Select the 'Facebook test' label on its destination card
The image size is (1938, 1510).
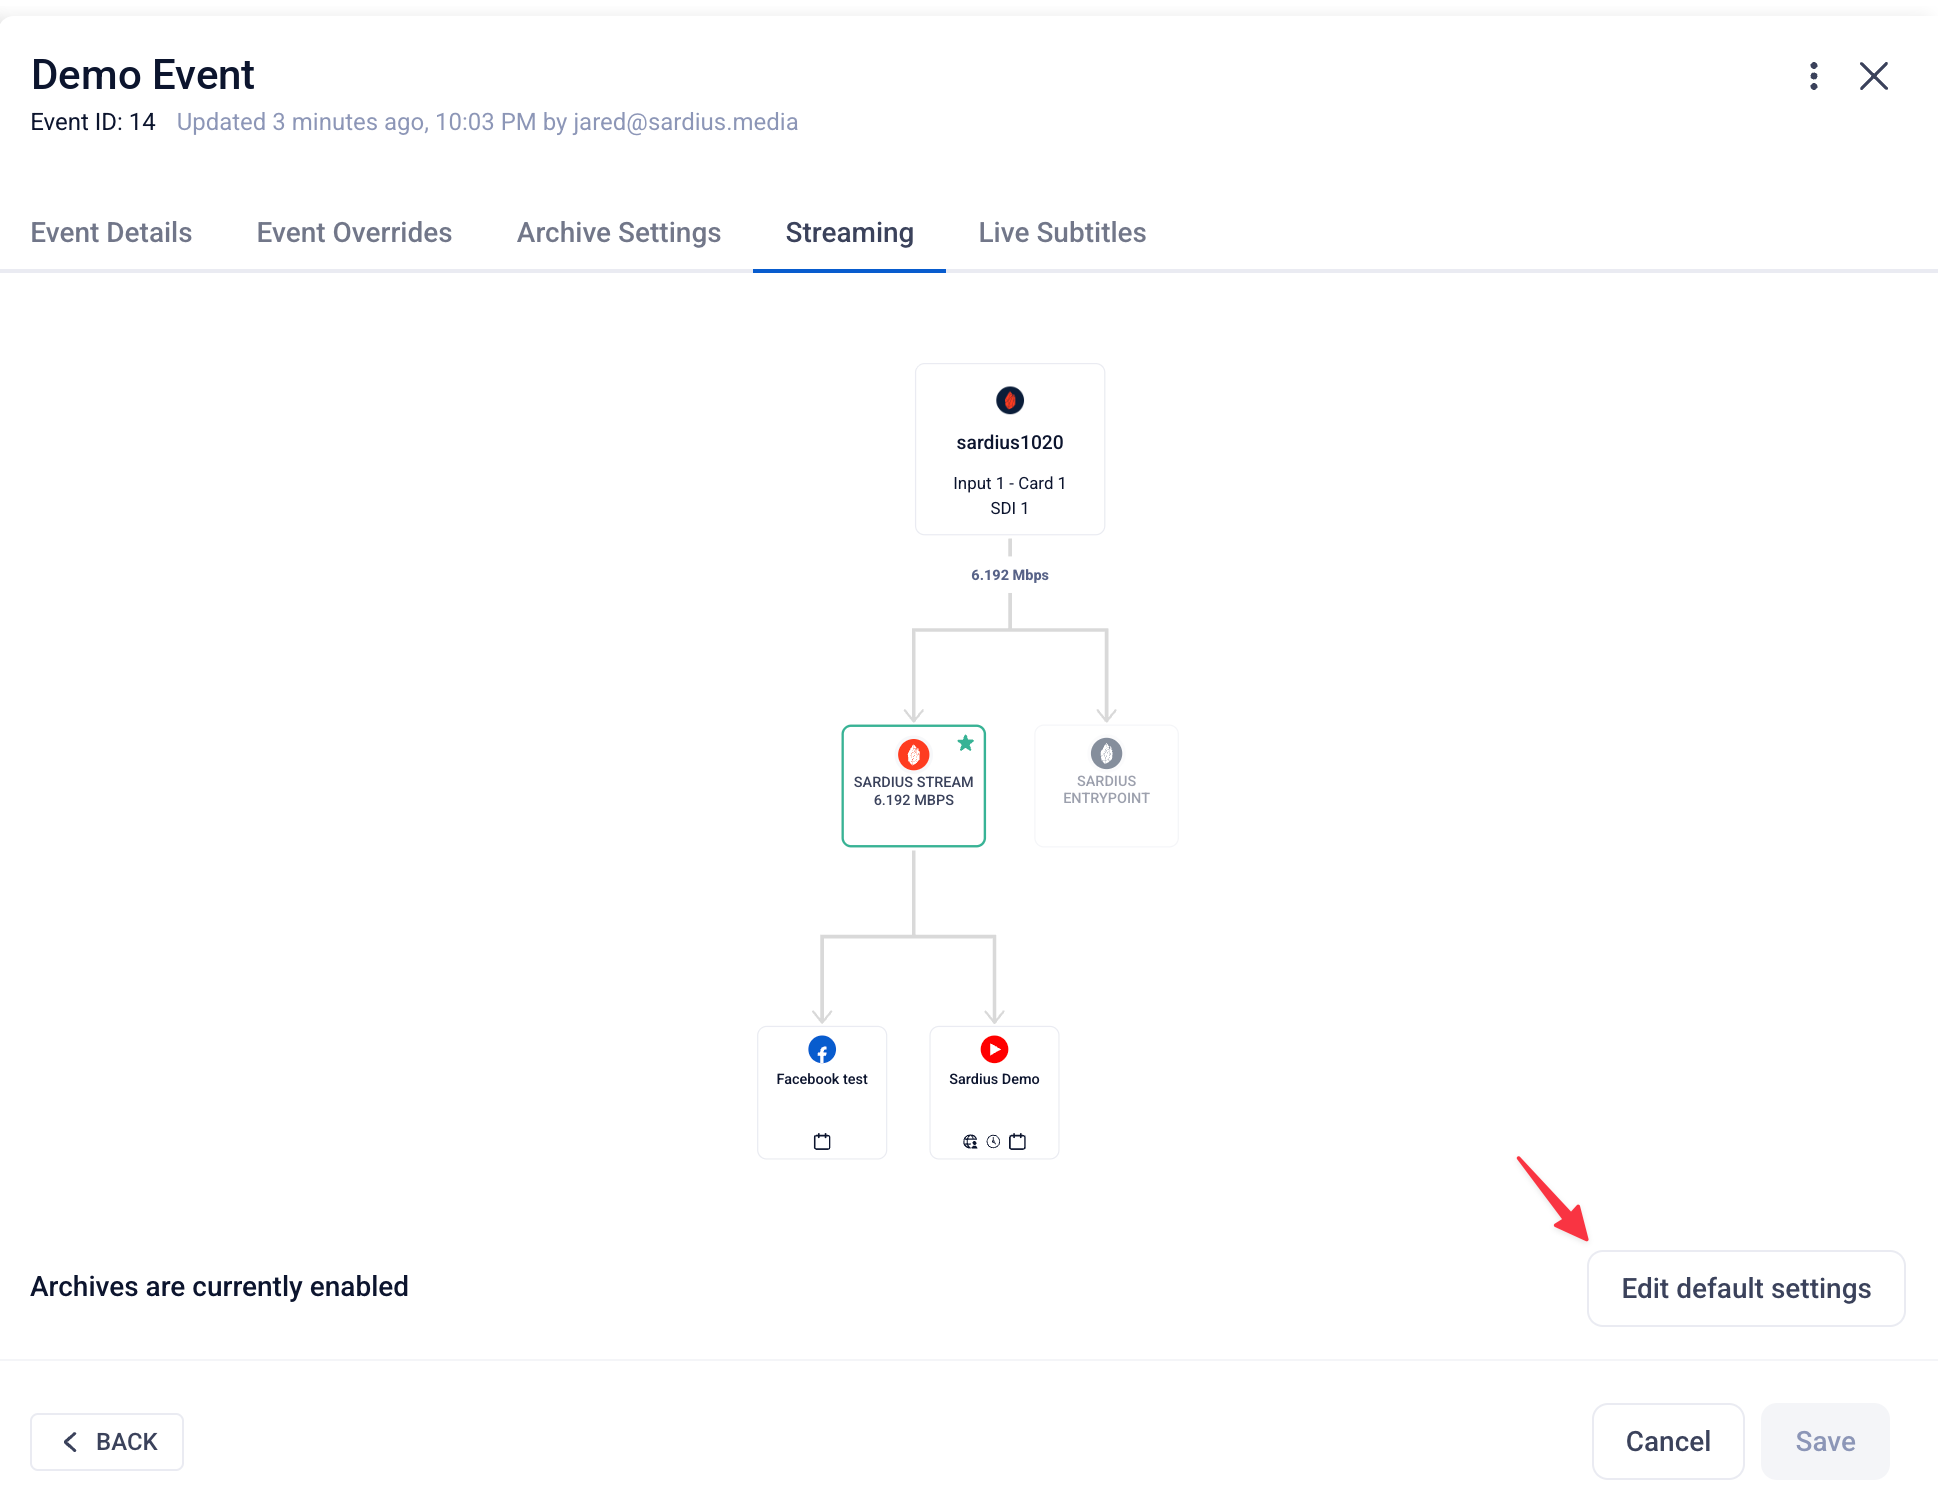click(x=822, y=1079)
